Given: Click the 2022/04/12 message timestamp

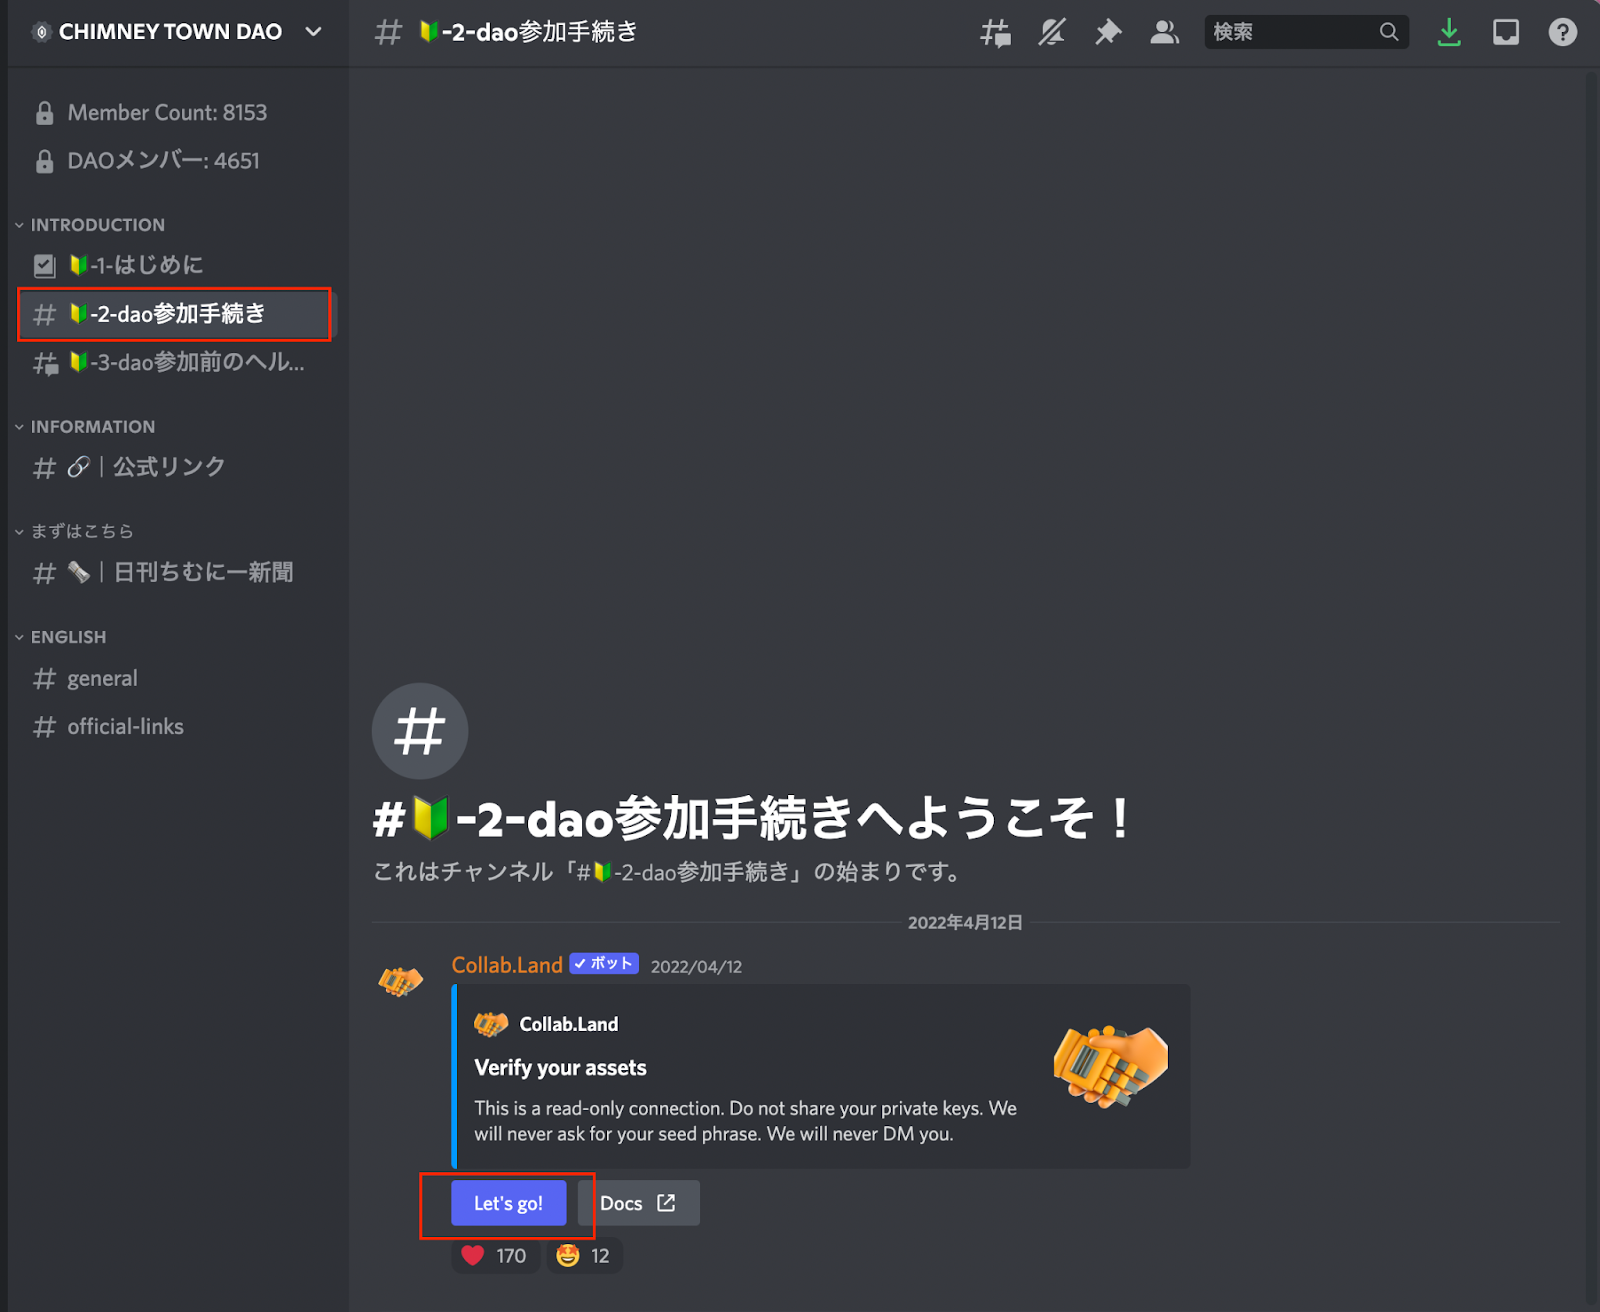Looking at the screenshot, I should pyautogui.click(x=696, y=967).
